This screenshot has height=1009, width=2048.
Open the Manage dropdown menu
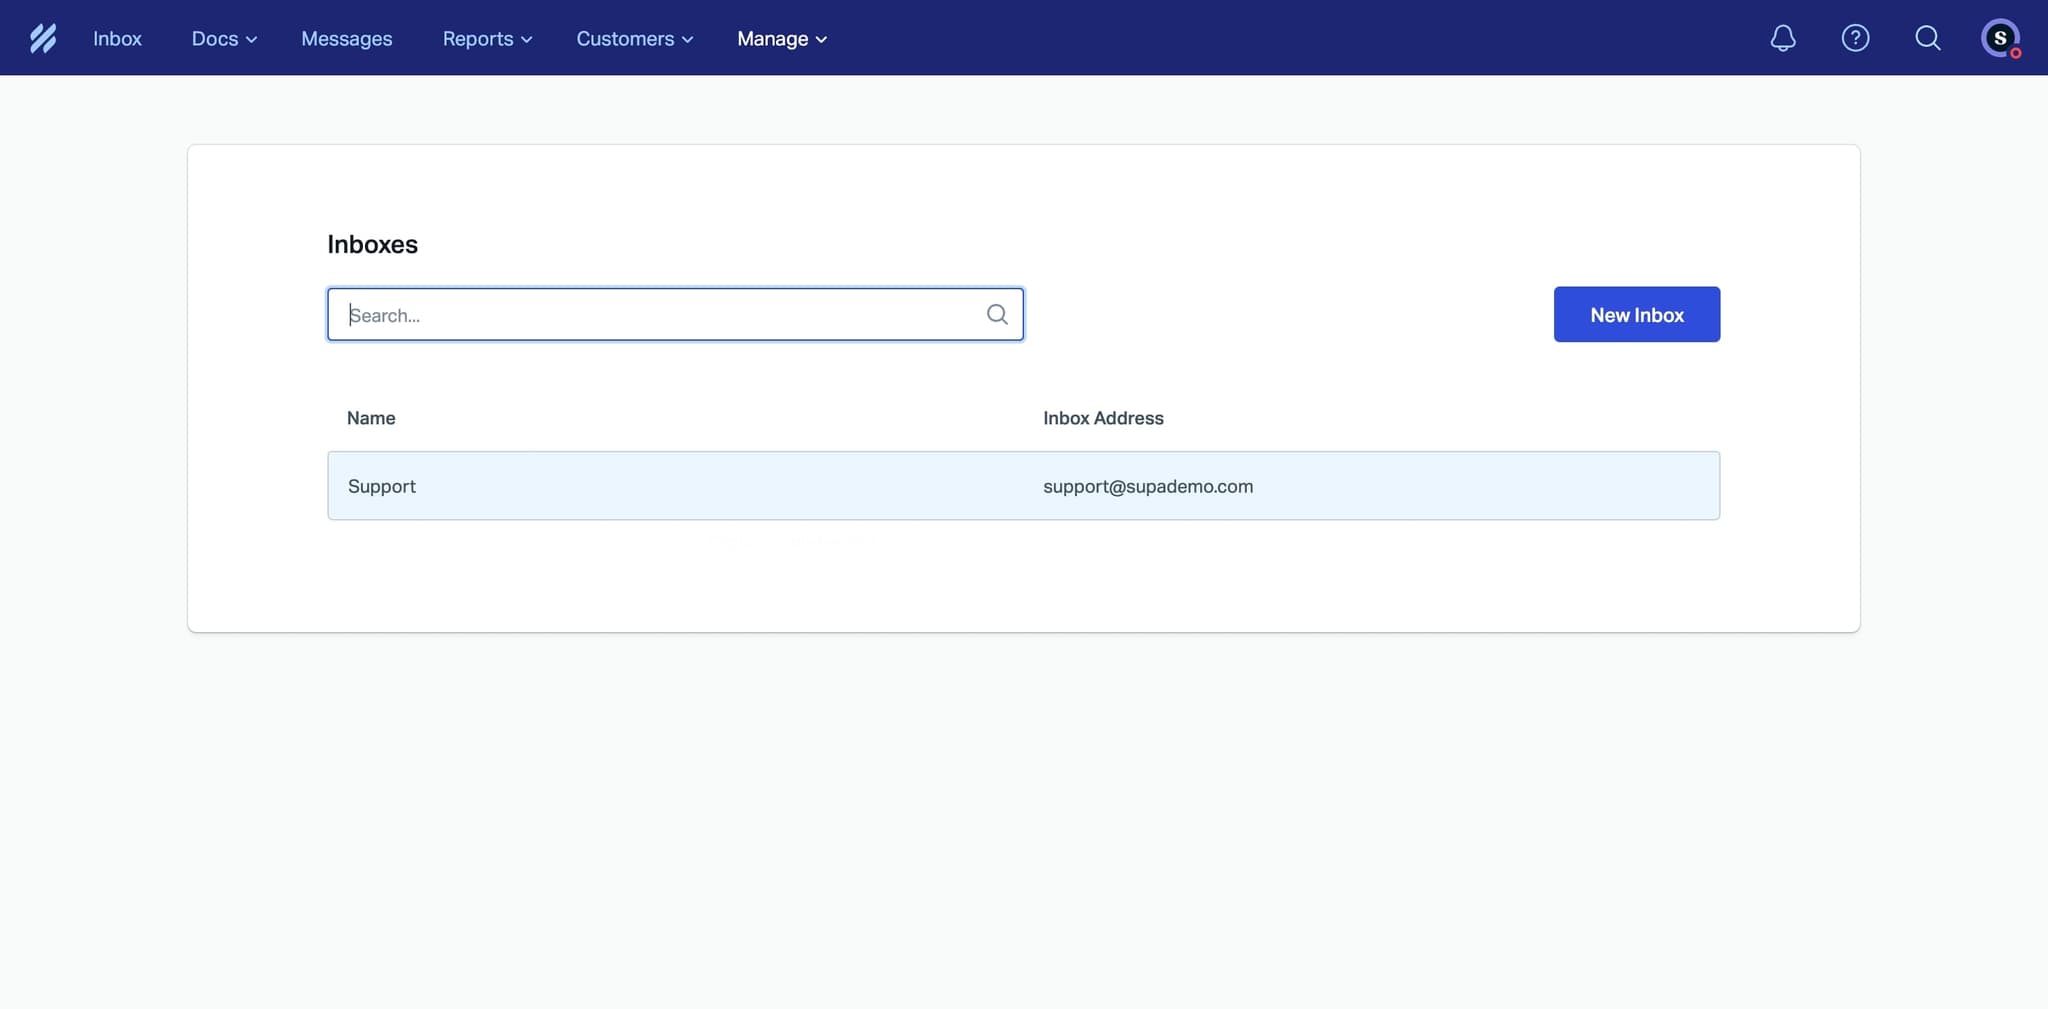point(781,38)
